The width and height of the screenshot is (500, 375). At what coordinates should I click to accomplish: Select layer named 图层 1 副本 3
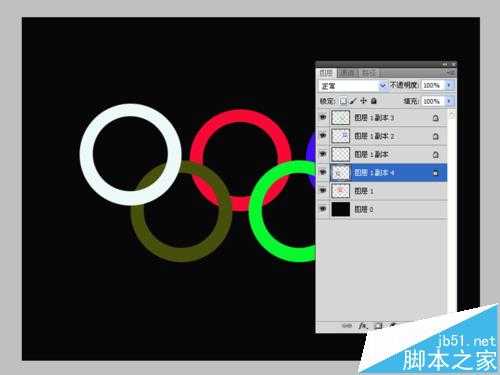[x=374, y=118]
